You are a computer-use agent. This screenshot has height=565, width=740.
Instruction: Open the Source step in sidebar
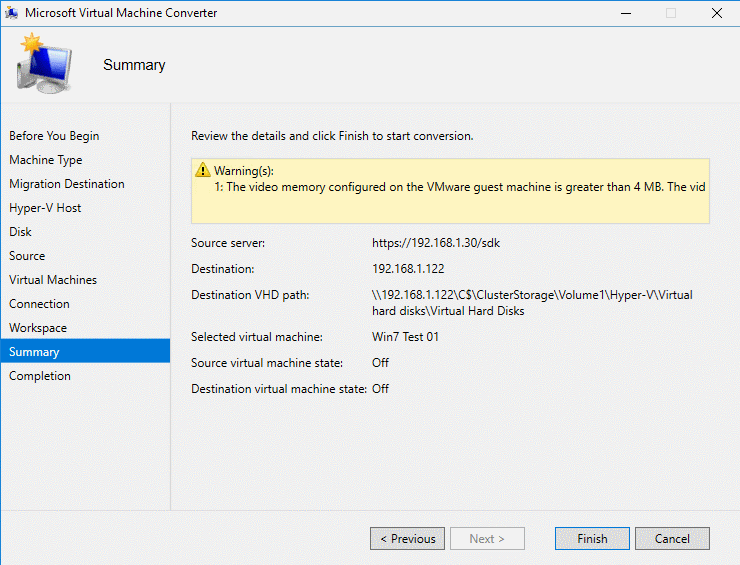point(27,256)
